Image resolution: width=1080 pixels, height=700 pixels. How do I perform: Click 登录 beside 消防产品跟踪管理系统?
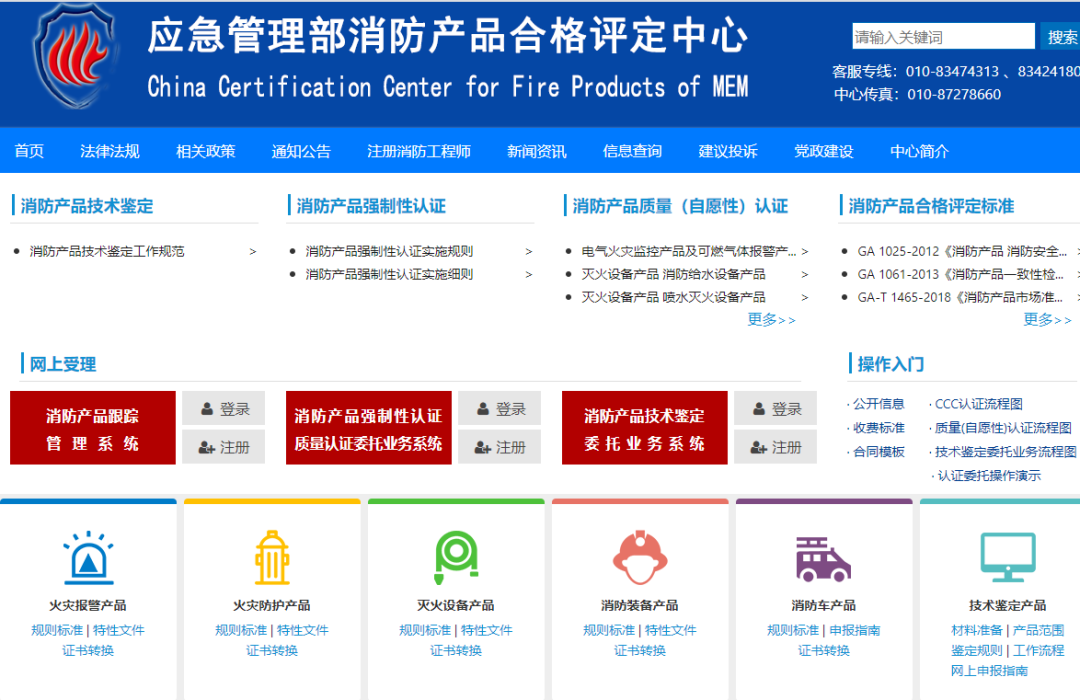tap(223, 408)
